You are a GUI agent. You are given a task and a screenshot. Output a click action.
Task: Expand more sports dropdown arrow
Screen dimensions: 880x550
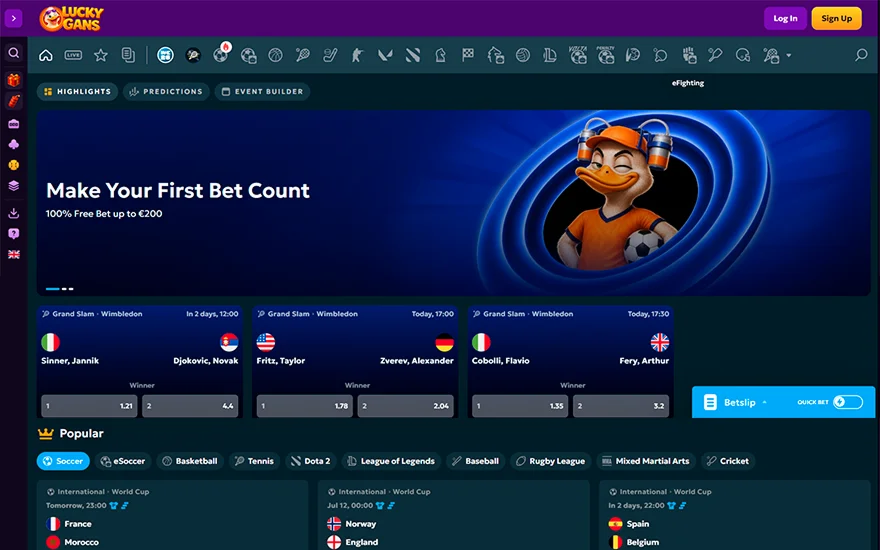(x=789, y=56)
